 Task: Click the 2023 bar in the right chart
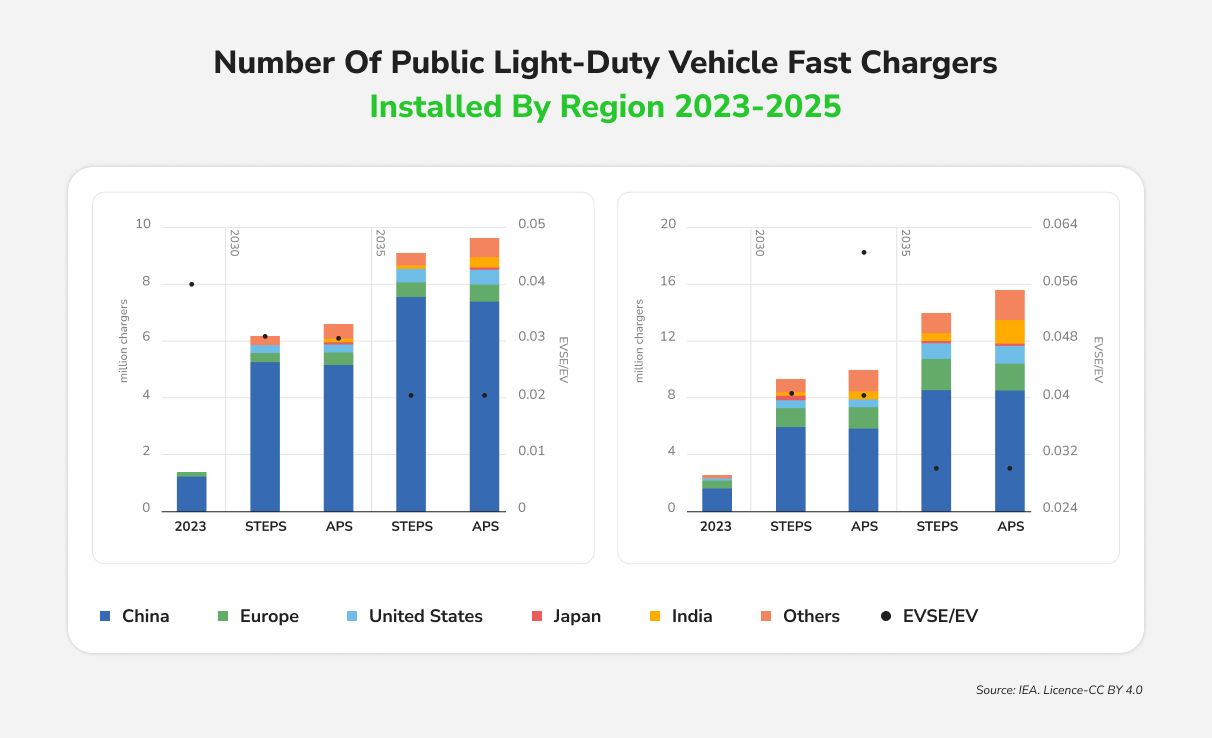click(716, 493)
